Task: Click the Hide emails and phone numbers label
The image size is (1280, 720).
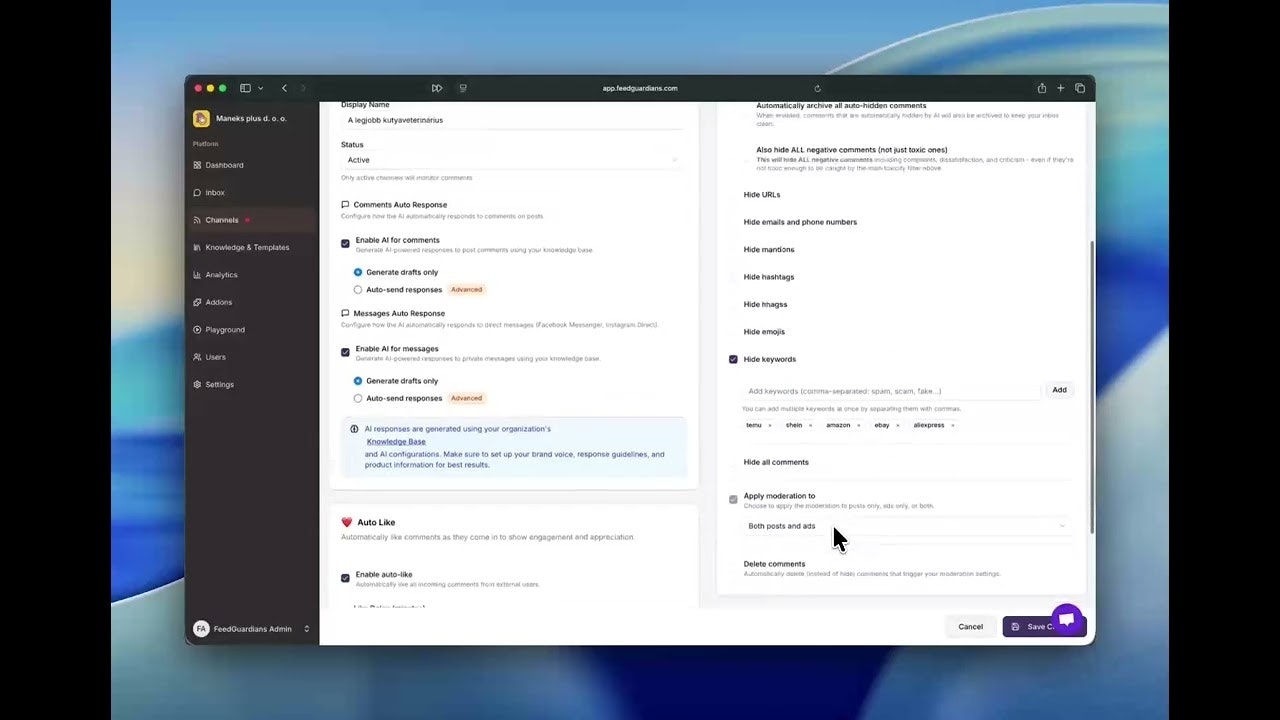Action: point(800,222)
